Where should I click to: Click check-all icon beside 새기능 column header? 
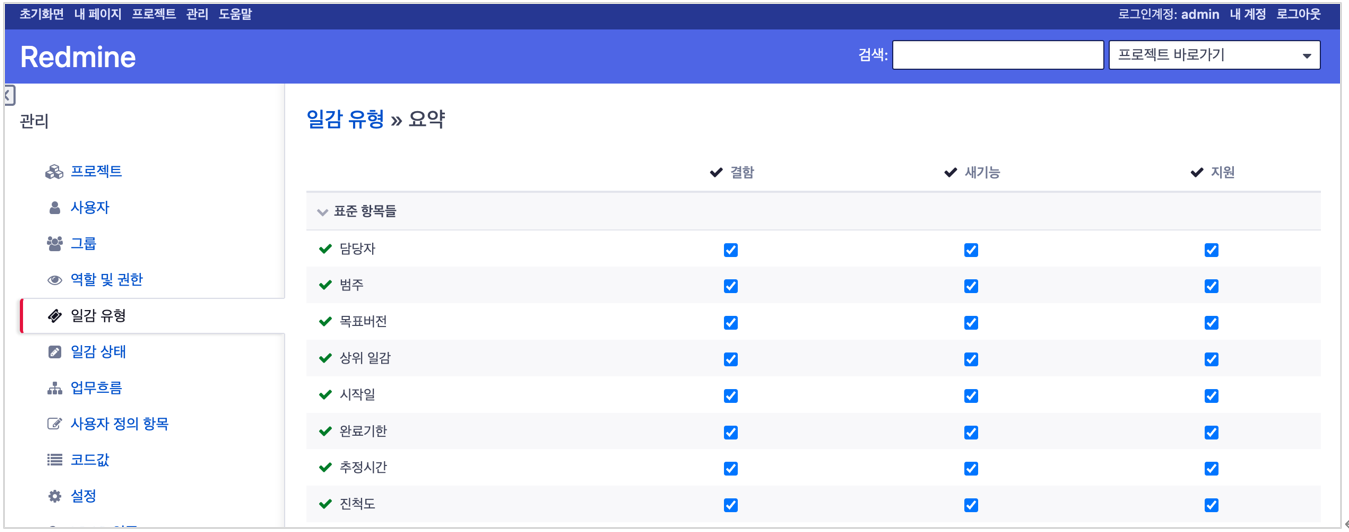[950, 172]
